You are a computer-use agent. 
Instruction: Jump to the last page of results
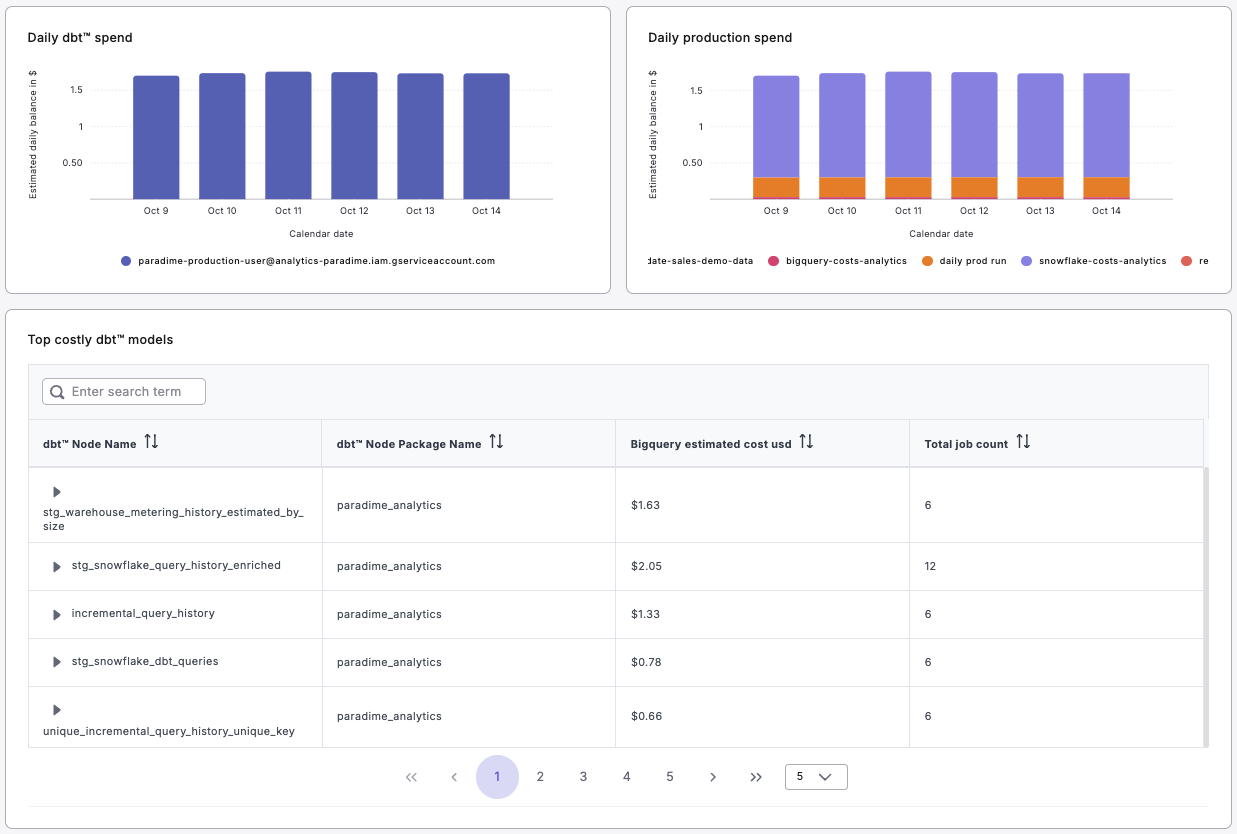[756, 777]
